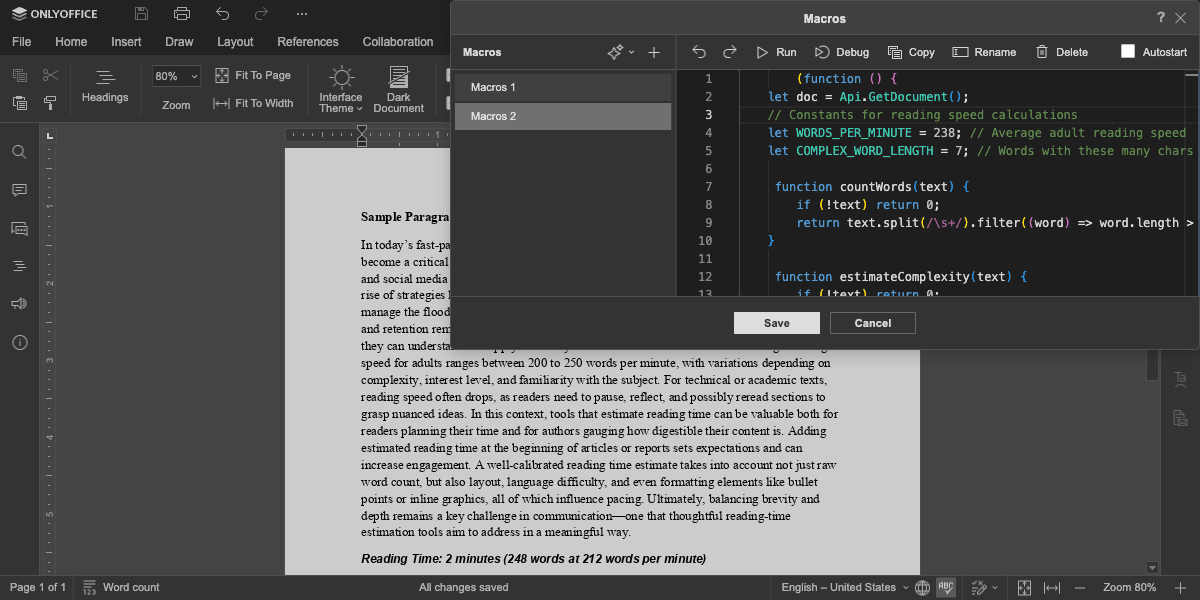Switch to the Collaboration tab
The width and height of the screenshot is (1200, 600).
[398, 42]
